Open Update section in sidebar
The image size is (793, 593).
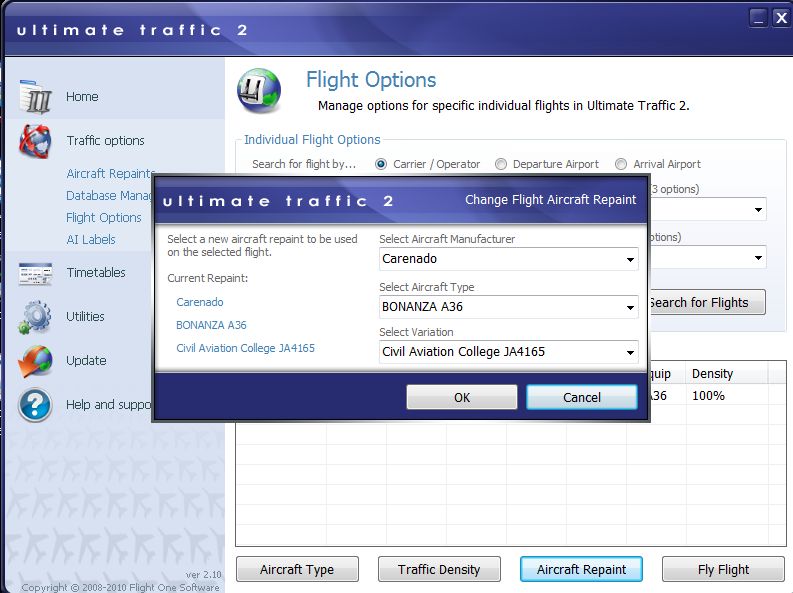click(x=86, y=360)
